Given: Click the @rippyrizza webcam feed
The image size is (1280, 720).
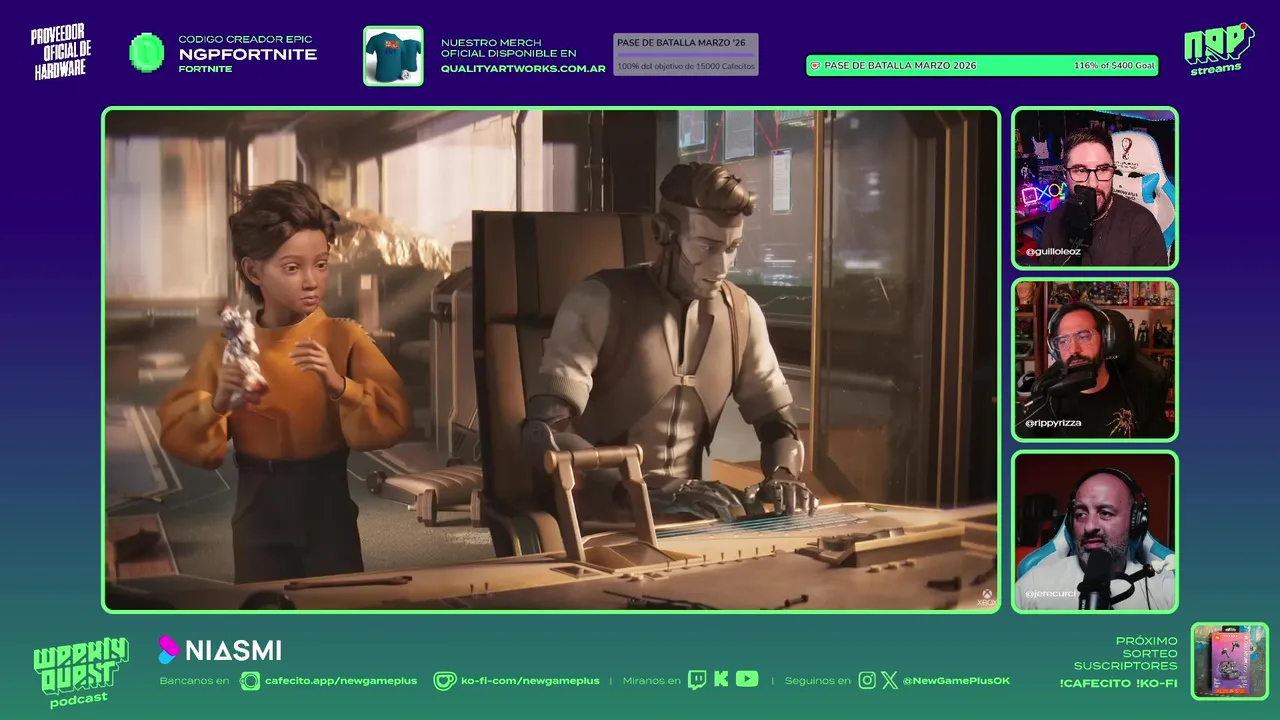Looking at the screenshot, I should [x=1095, y=360].
